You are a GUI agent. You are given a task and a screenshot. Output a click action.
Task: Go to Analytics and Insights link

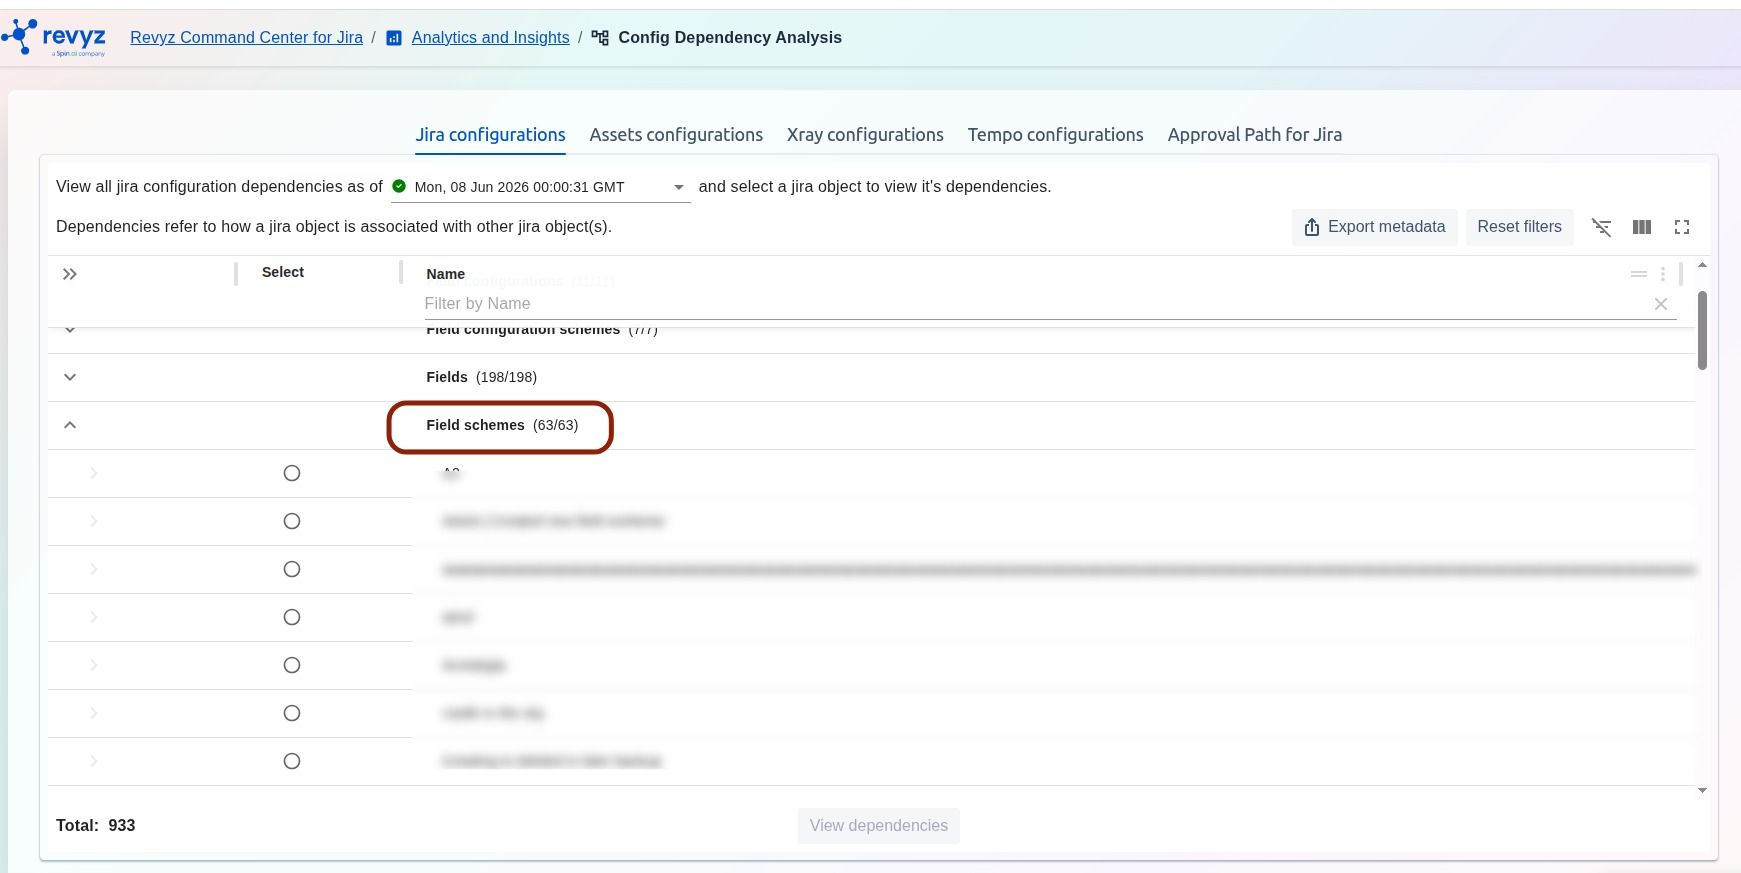coord(490,38)
